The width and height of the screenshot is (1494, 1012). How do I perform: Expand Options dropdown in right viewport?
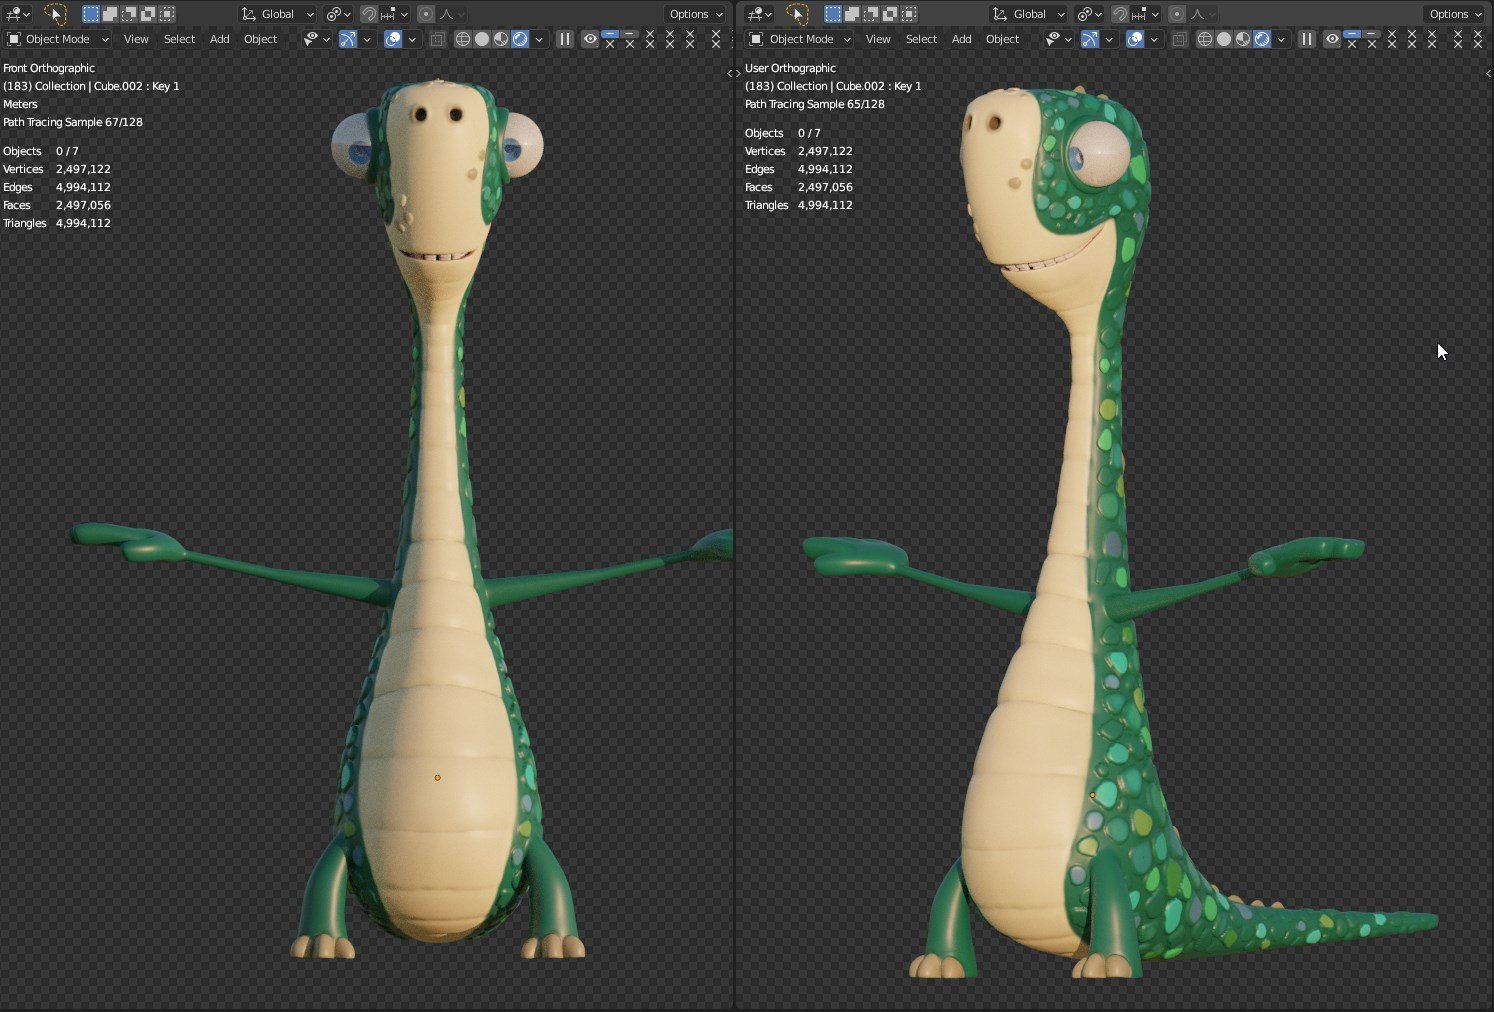[x=1453, y=14]
